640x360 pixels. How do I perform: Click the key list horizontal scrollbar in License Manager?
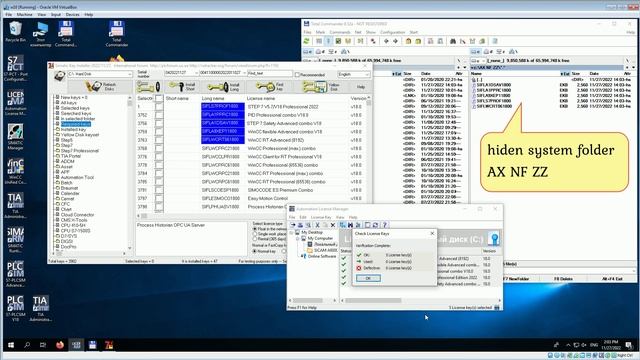[420, 300]
